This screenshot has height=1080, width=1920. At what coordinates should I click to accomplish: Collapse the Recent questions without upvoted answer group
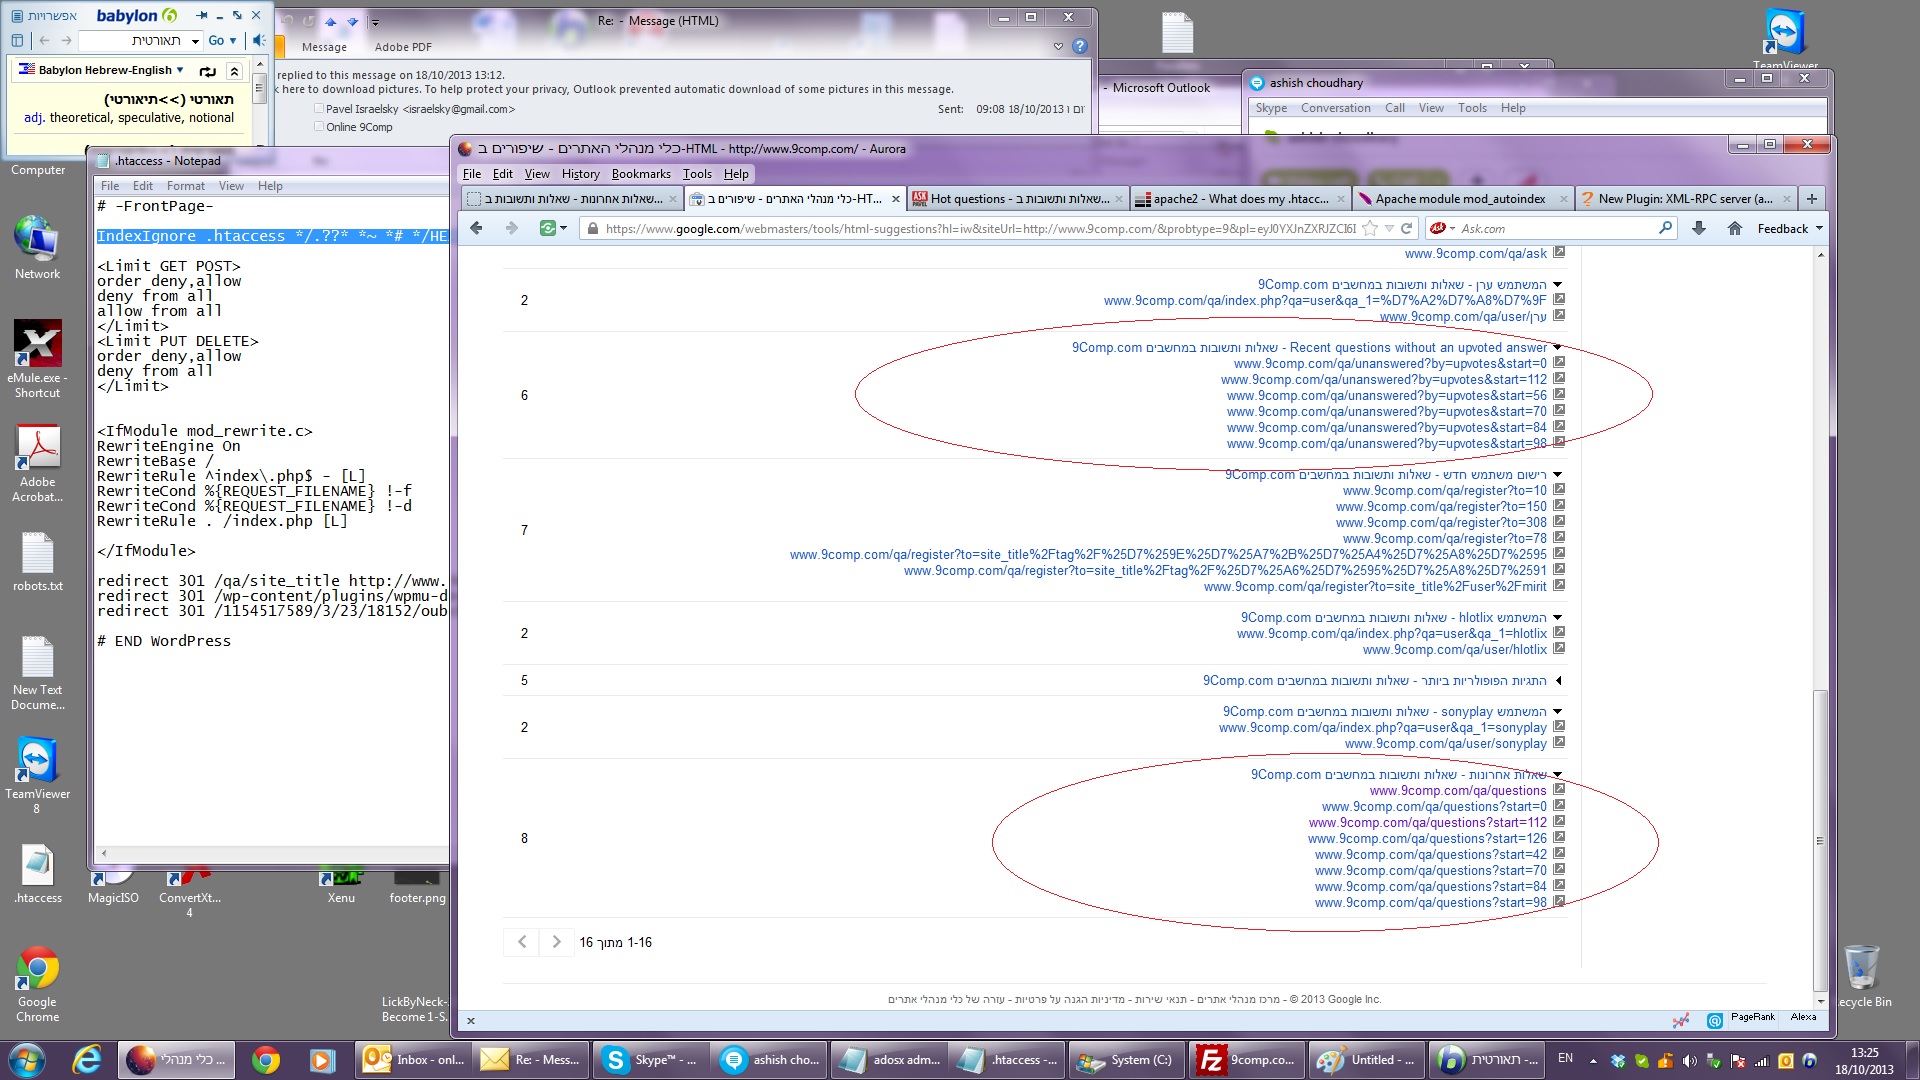[1558, 348]
